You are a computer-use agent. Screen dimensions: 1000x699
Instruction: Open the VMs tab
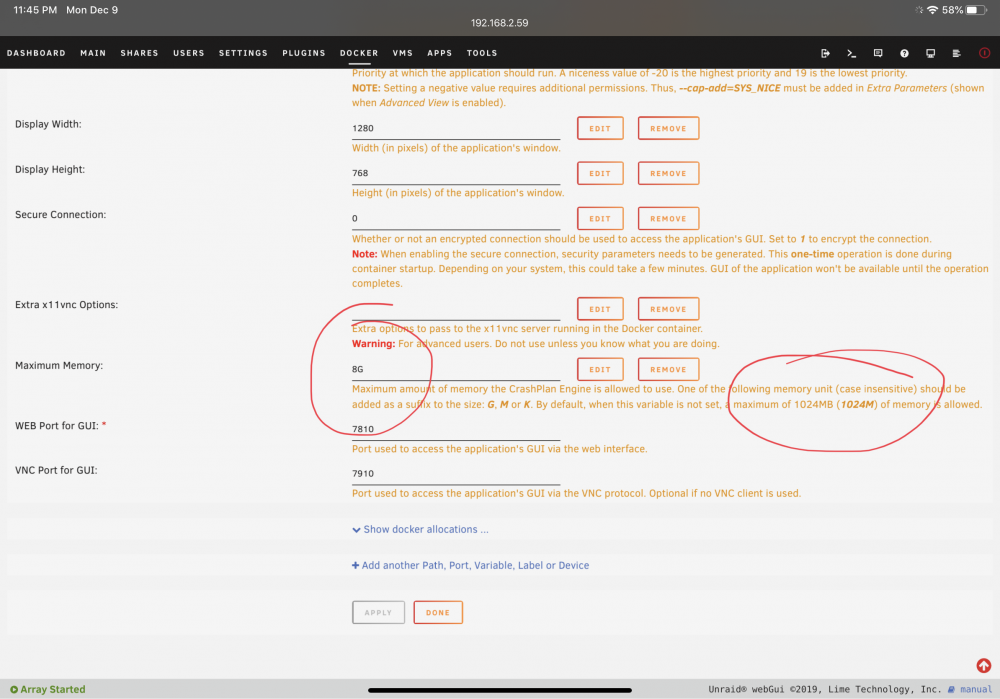point(403,53)
